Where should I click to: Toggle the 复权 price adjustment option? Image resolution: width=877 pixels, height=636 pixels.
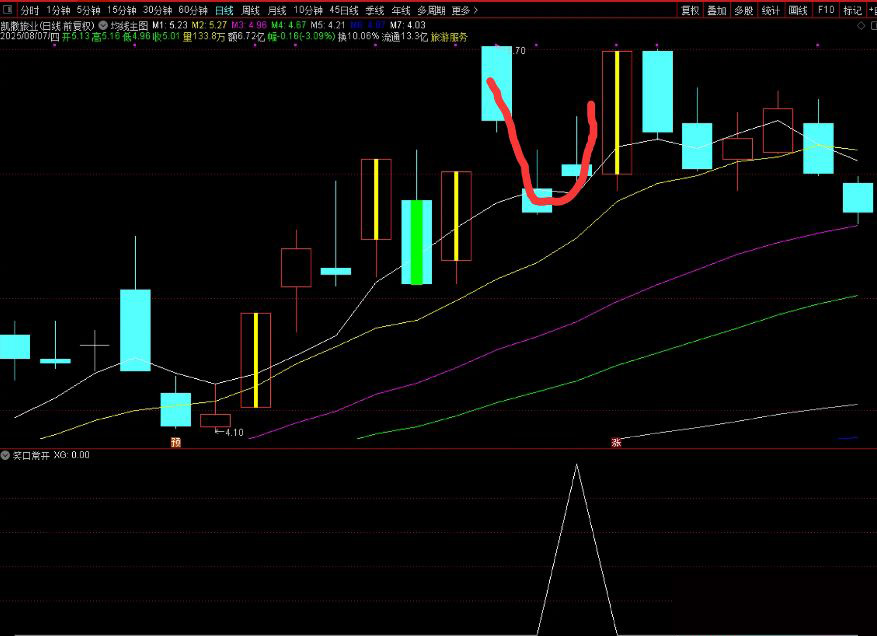690,10
